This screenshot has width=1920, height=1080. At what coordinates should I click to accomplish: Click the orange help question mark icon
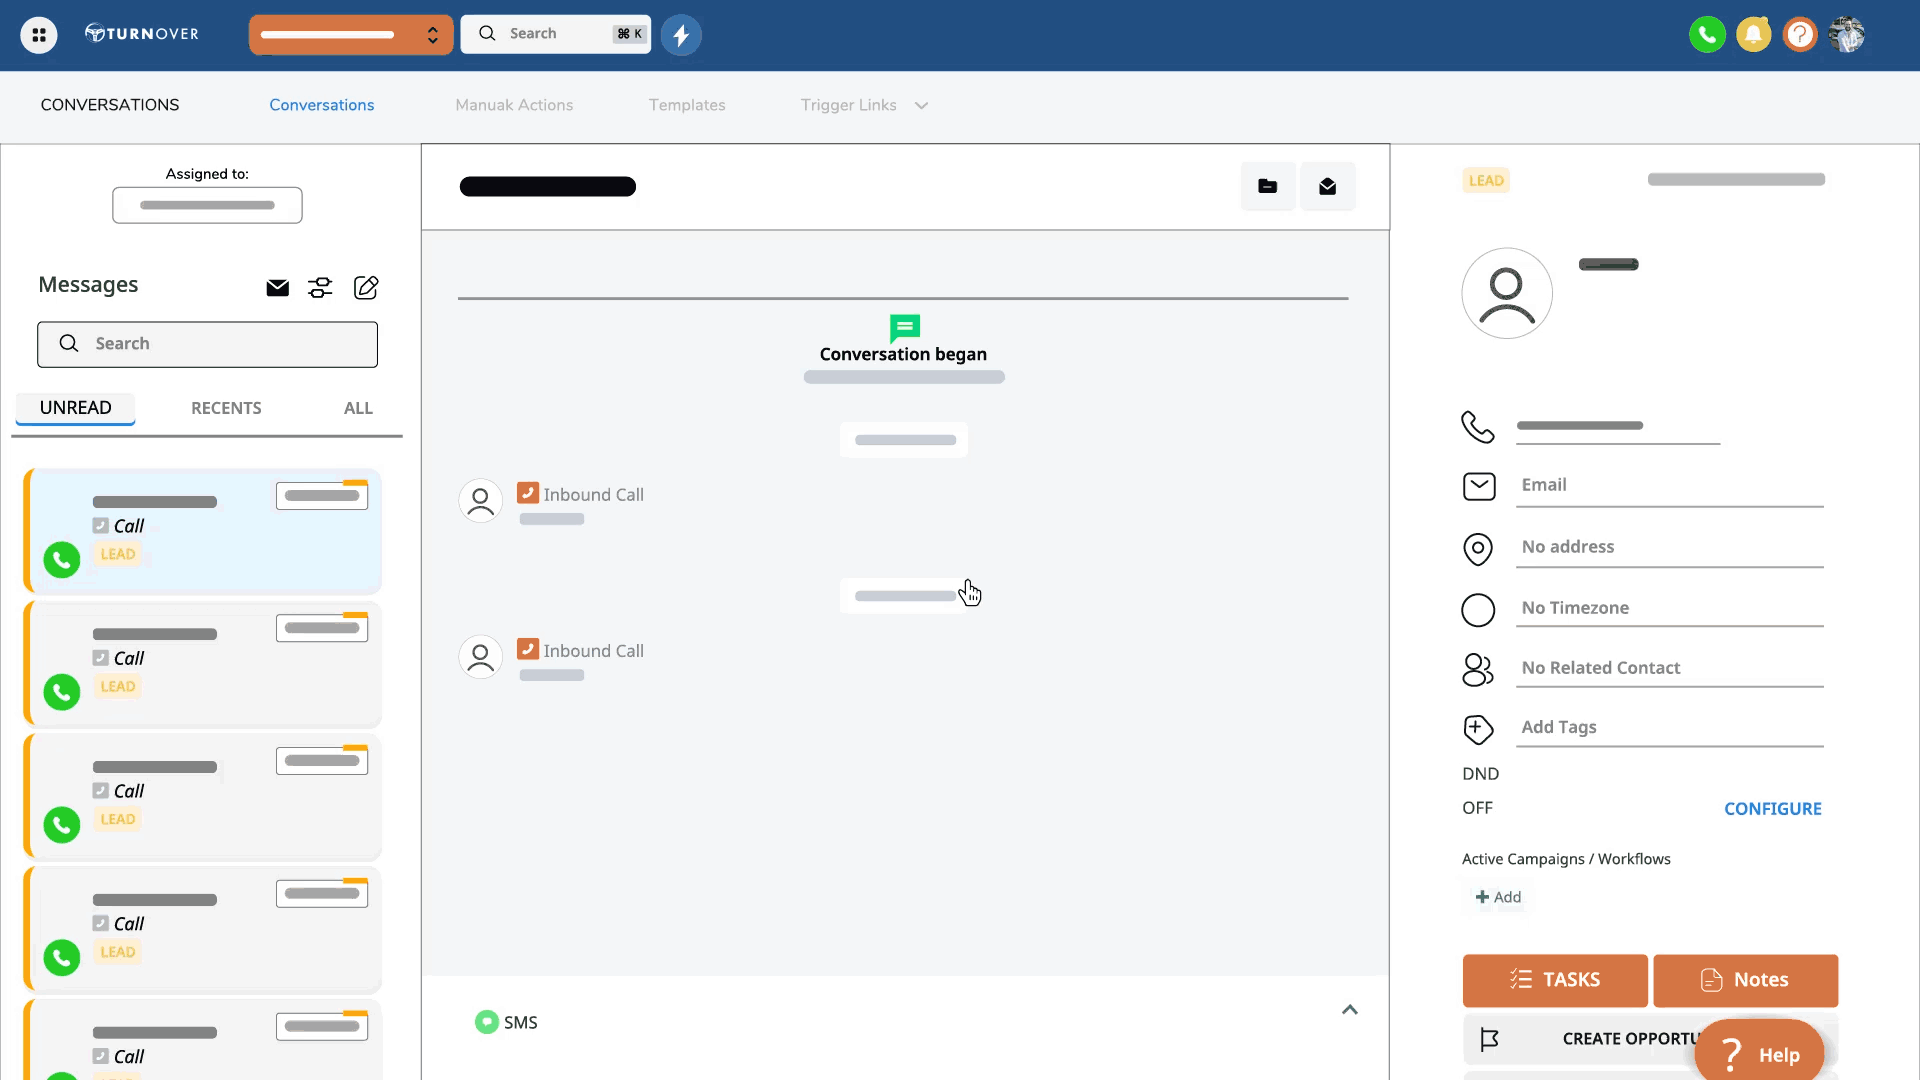1799,35
